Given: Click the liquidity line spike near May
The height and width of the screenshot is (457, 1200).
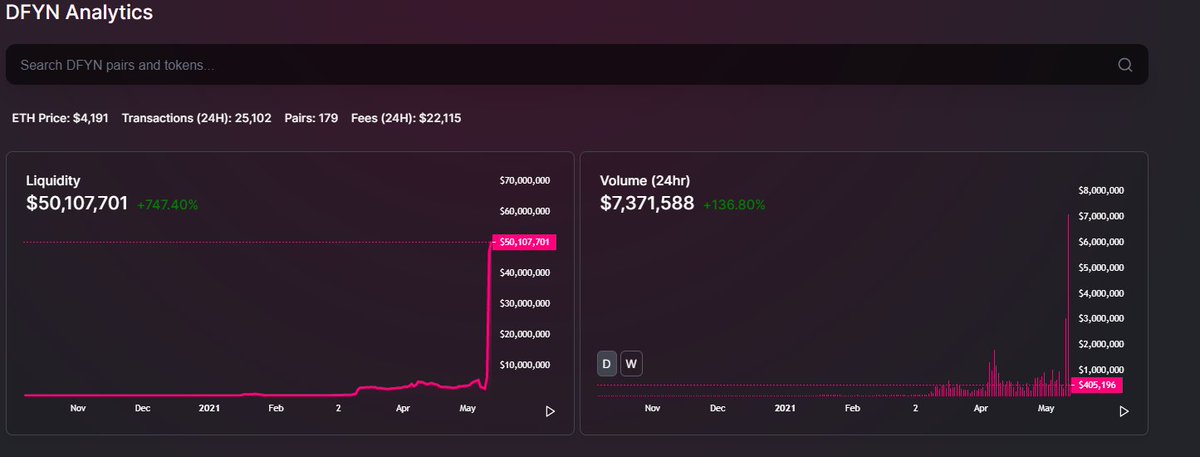Looking at the screenshot, I should click(488, 315).
